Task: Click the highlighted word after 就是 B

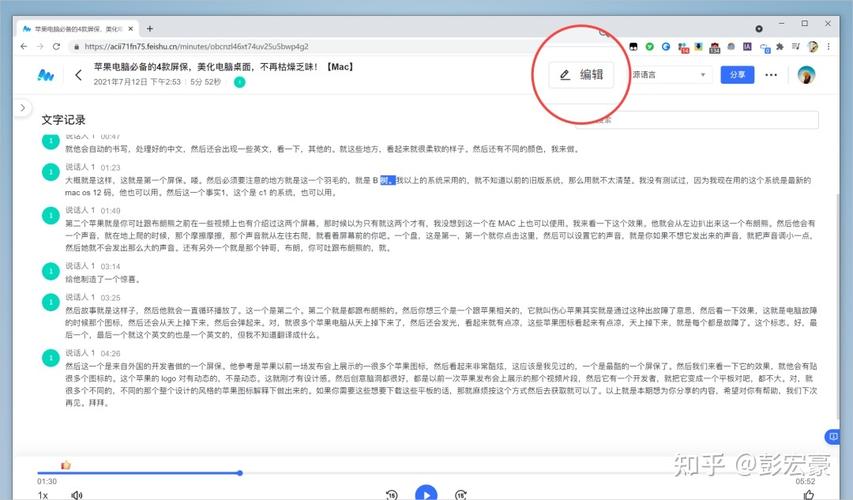Action: tap(387, 180)
